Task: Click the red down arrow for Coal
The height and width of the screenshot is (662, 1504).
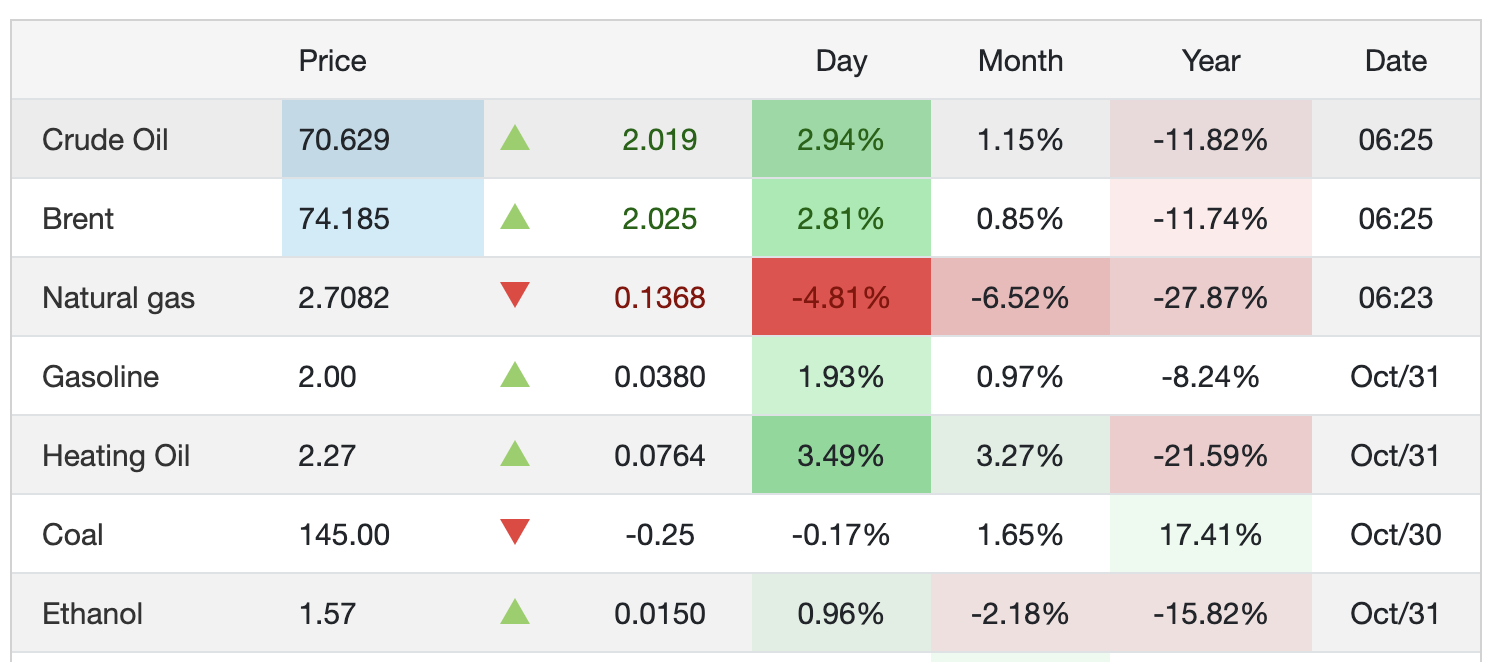Action: (x=515, y=533)
